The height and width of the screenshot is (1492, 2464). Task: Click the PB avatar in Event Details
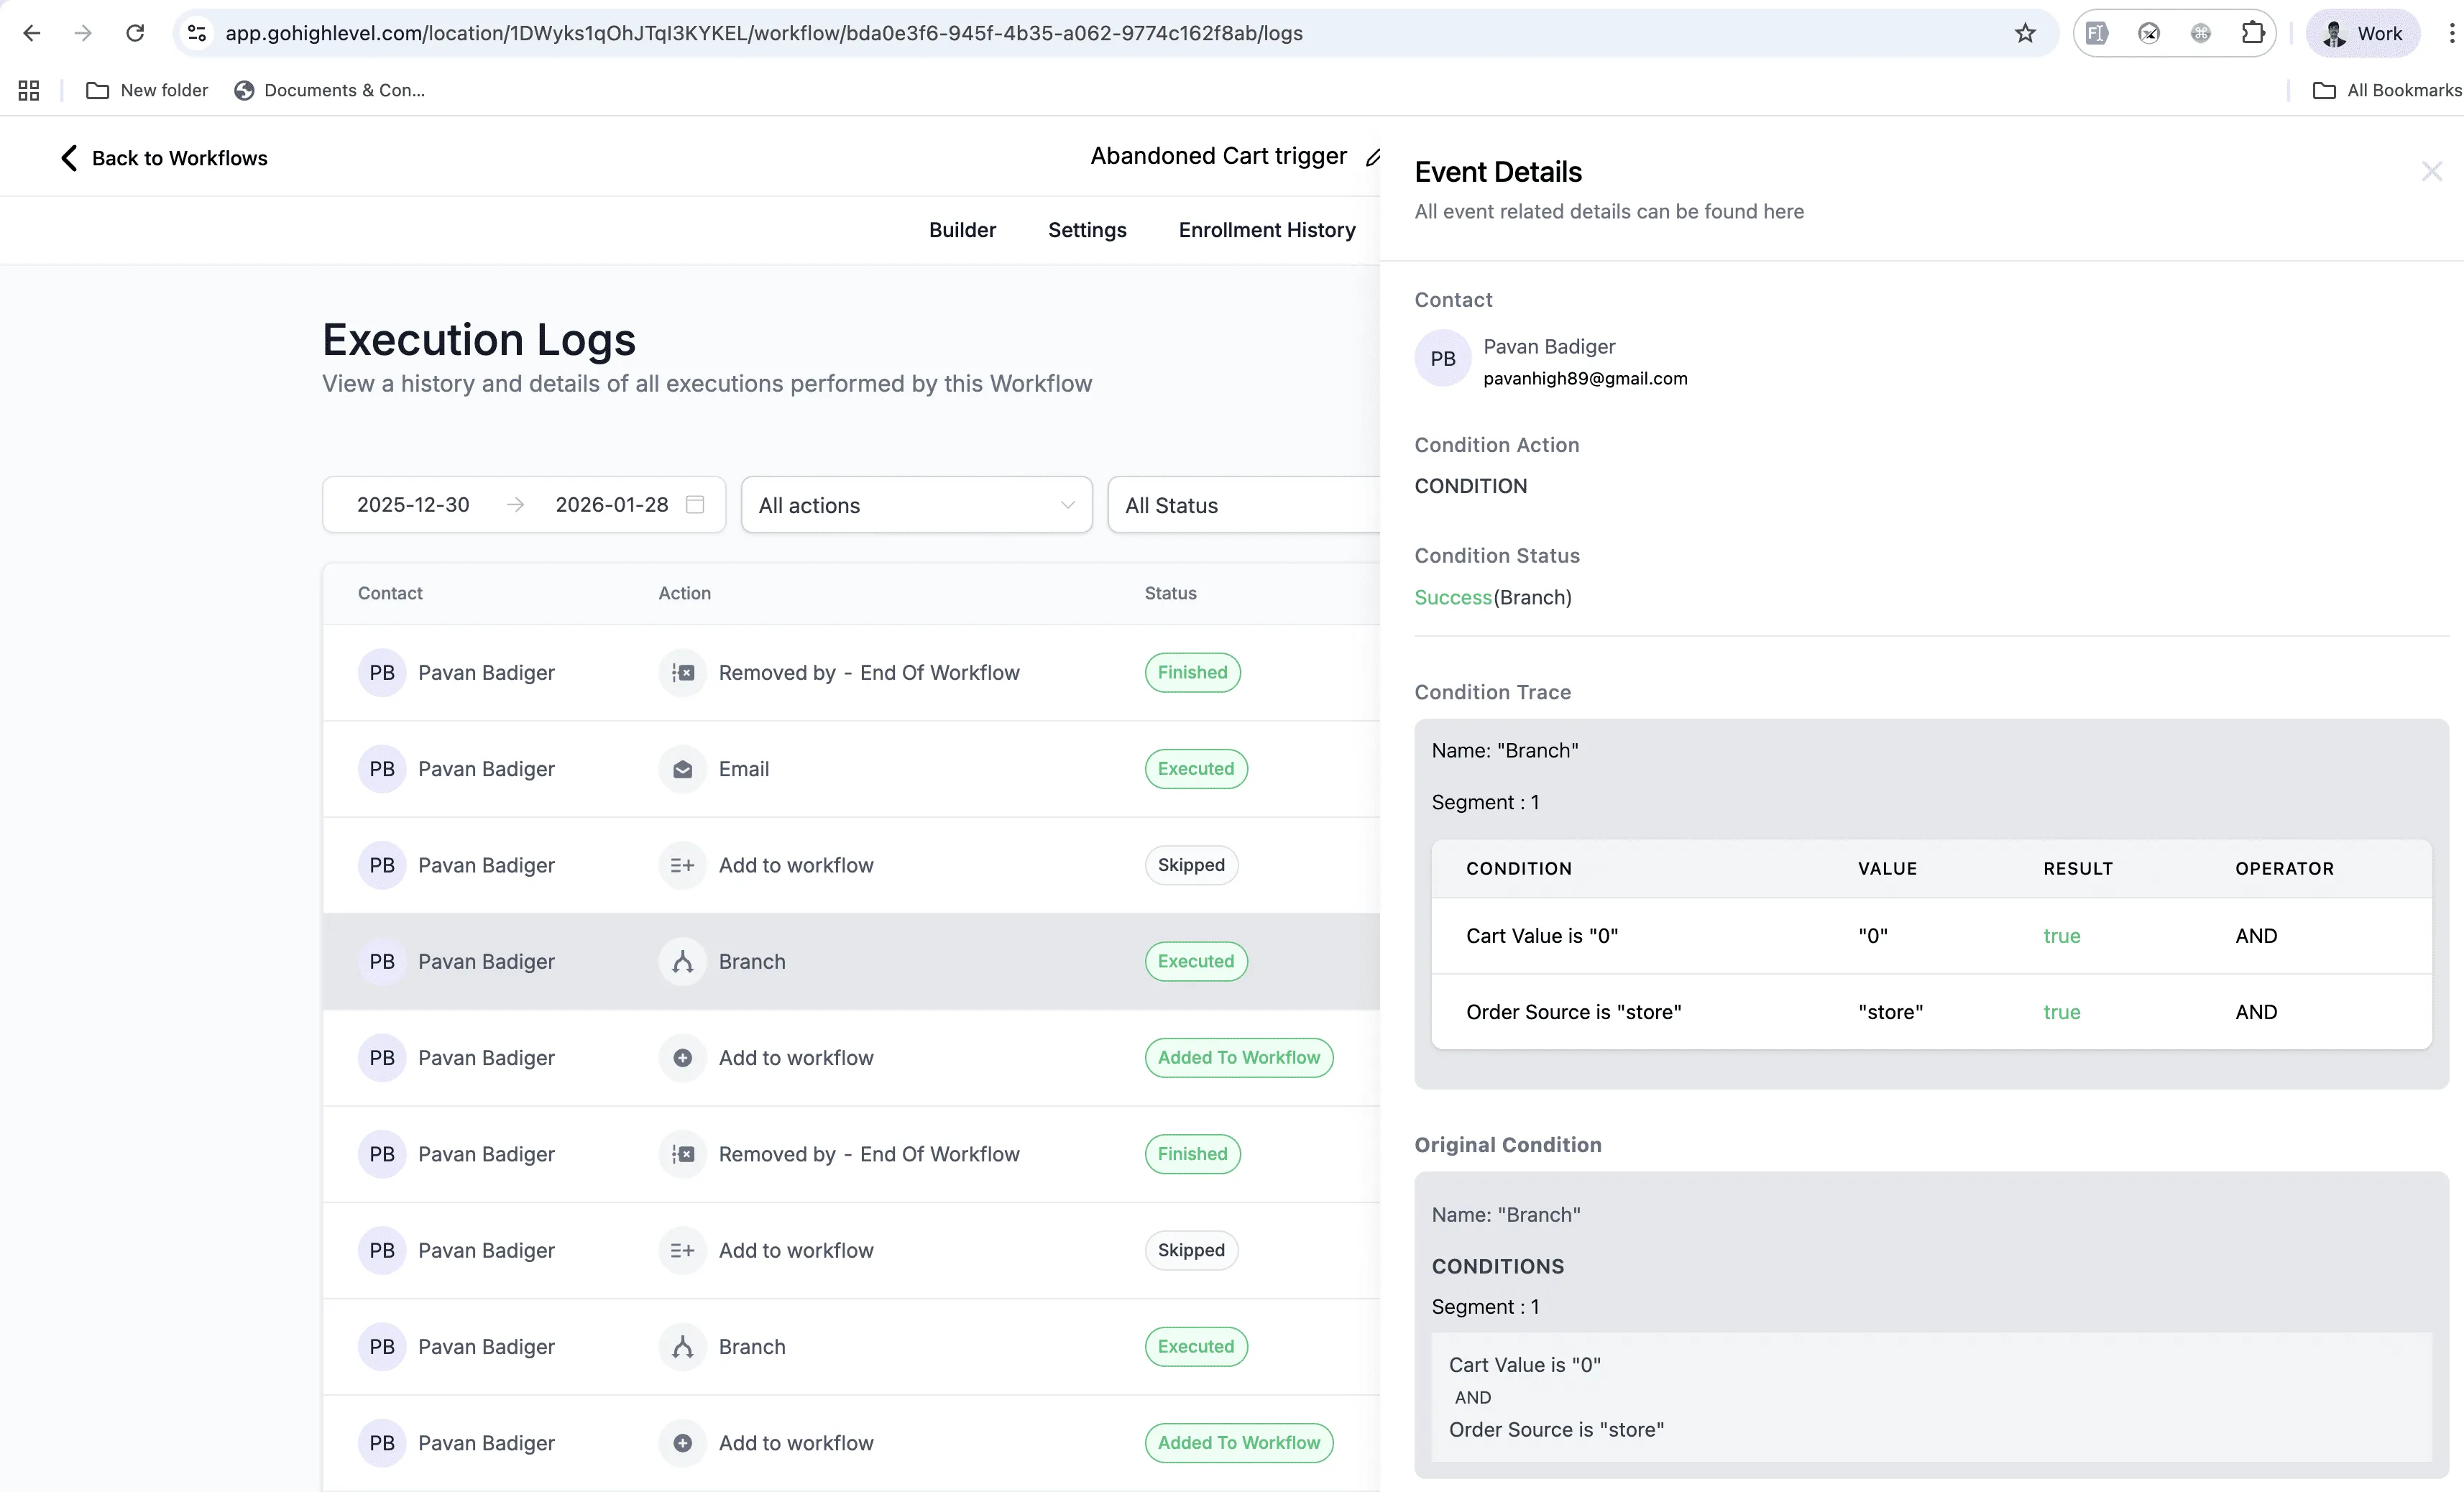[1442, 357]
